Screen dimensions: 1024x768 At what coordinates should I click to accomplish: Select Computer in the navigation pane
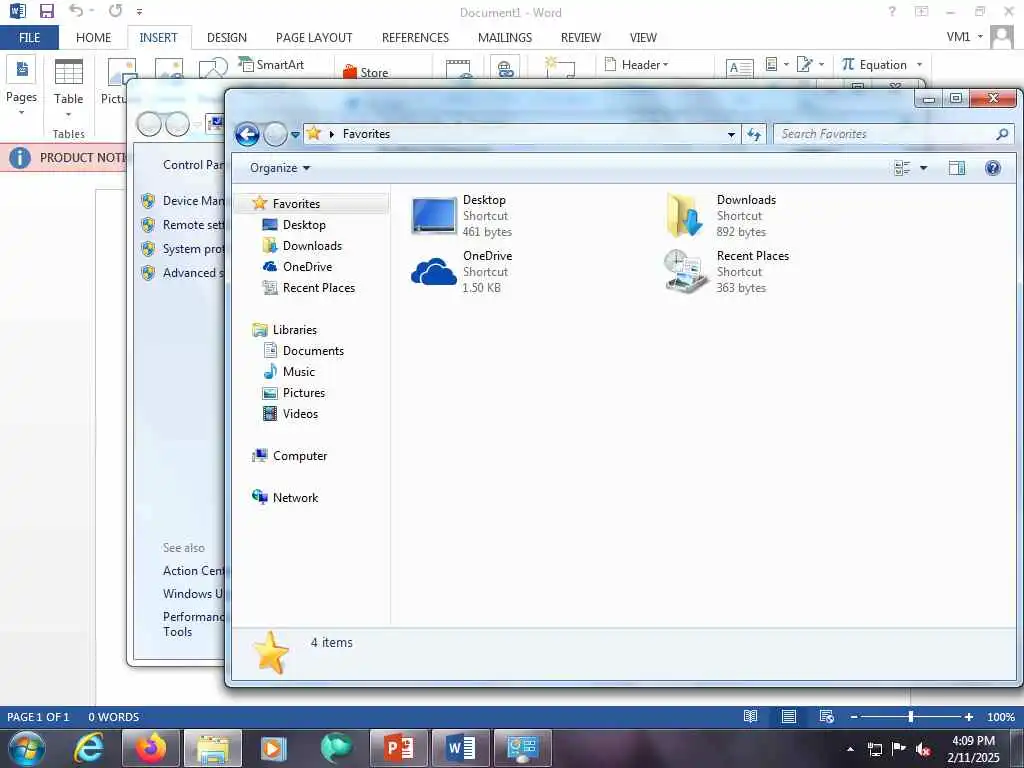click(300, 456)
